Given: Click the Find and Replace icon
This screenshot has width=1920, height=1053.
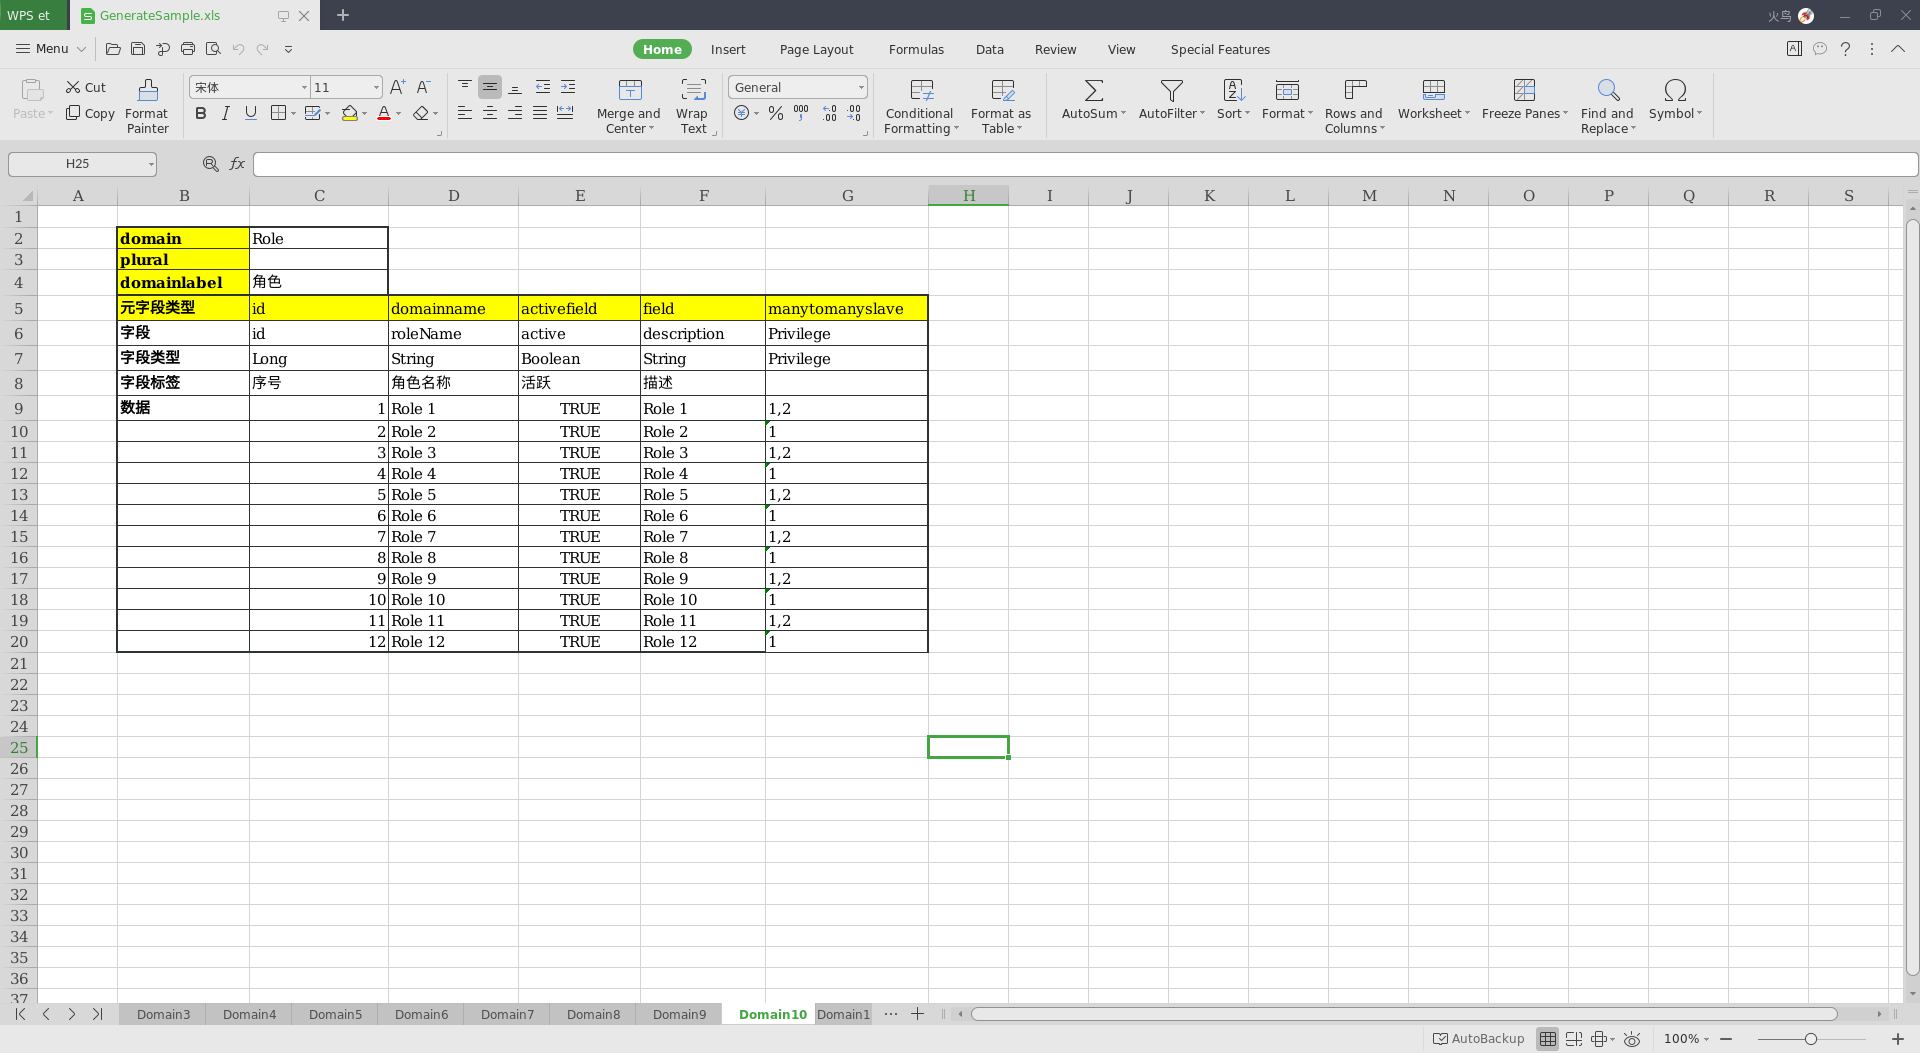Looking at the screenshot, I should click(1608, 90).
